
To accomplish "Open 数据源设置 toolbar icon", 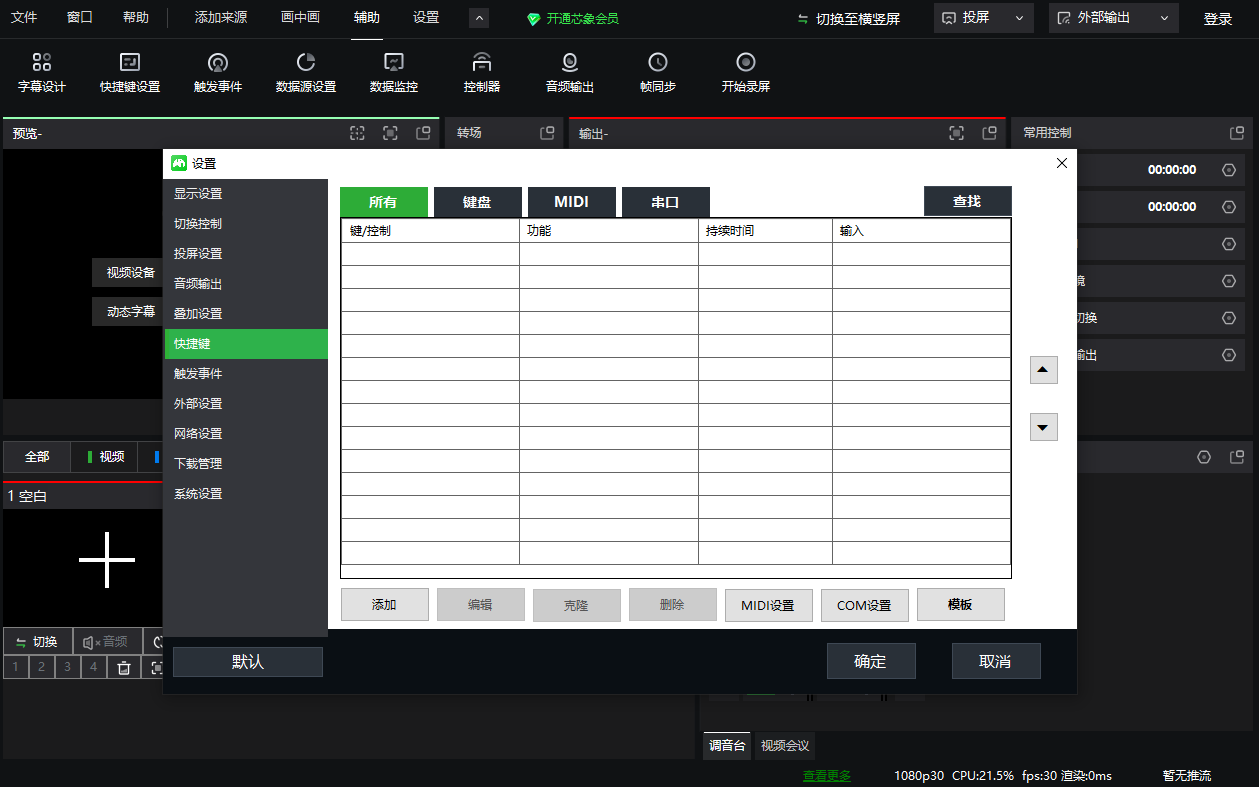I will click(306, 73).
